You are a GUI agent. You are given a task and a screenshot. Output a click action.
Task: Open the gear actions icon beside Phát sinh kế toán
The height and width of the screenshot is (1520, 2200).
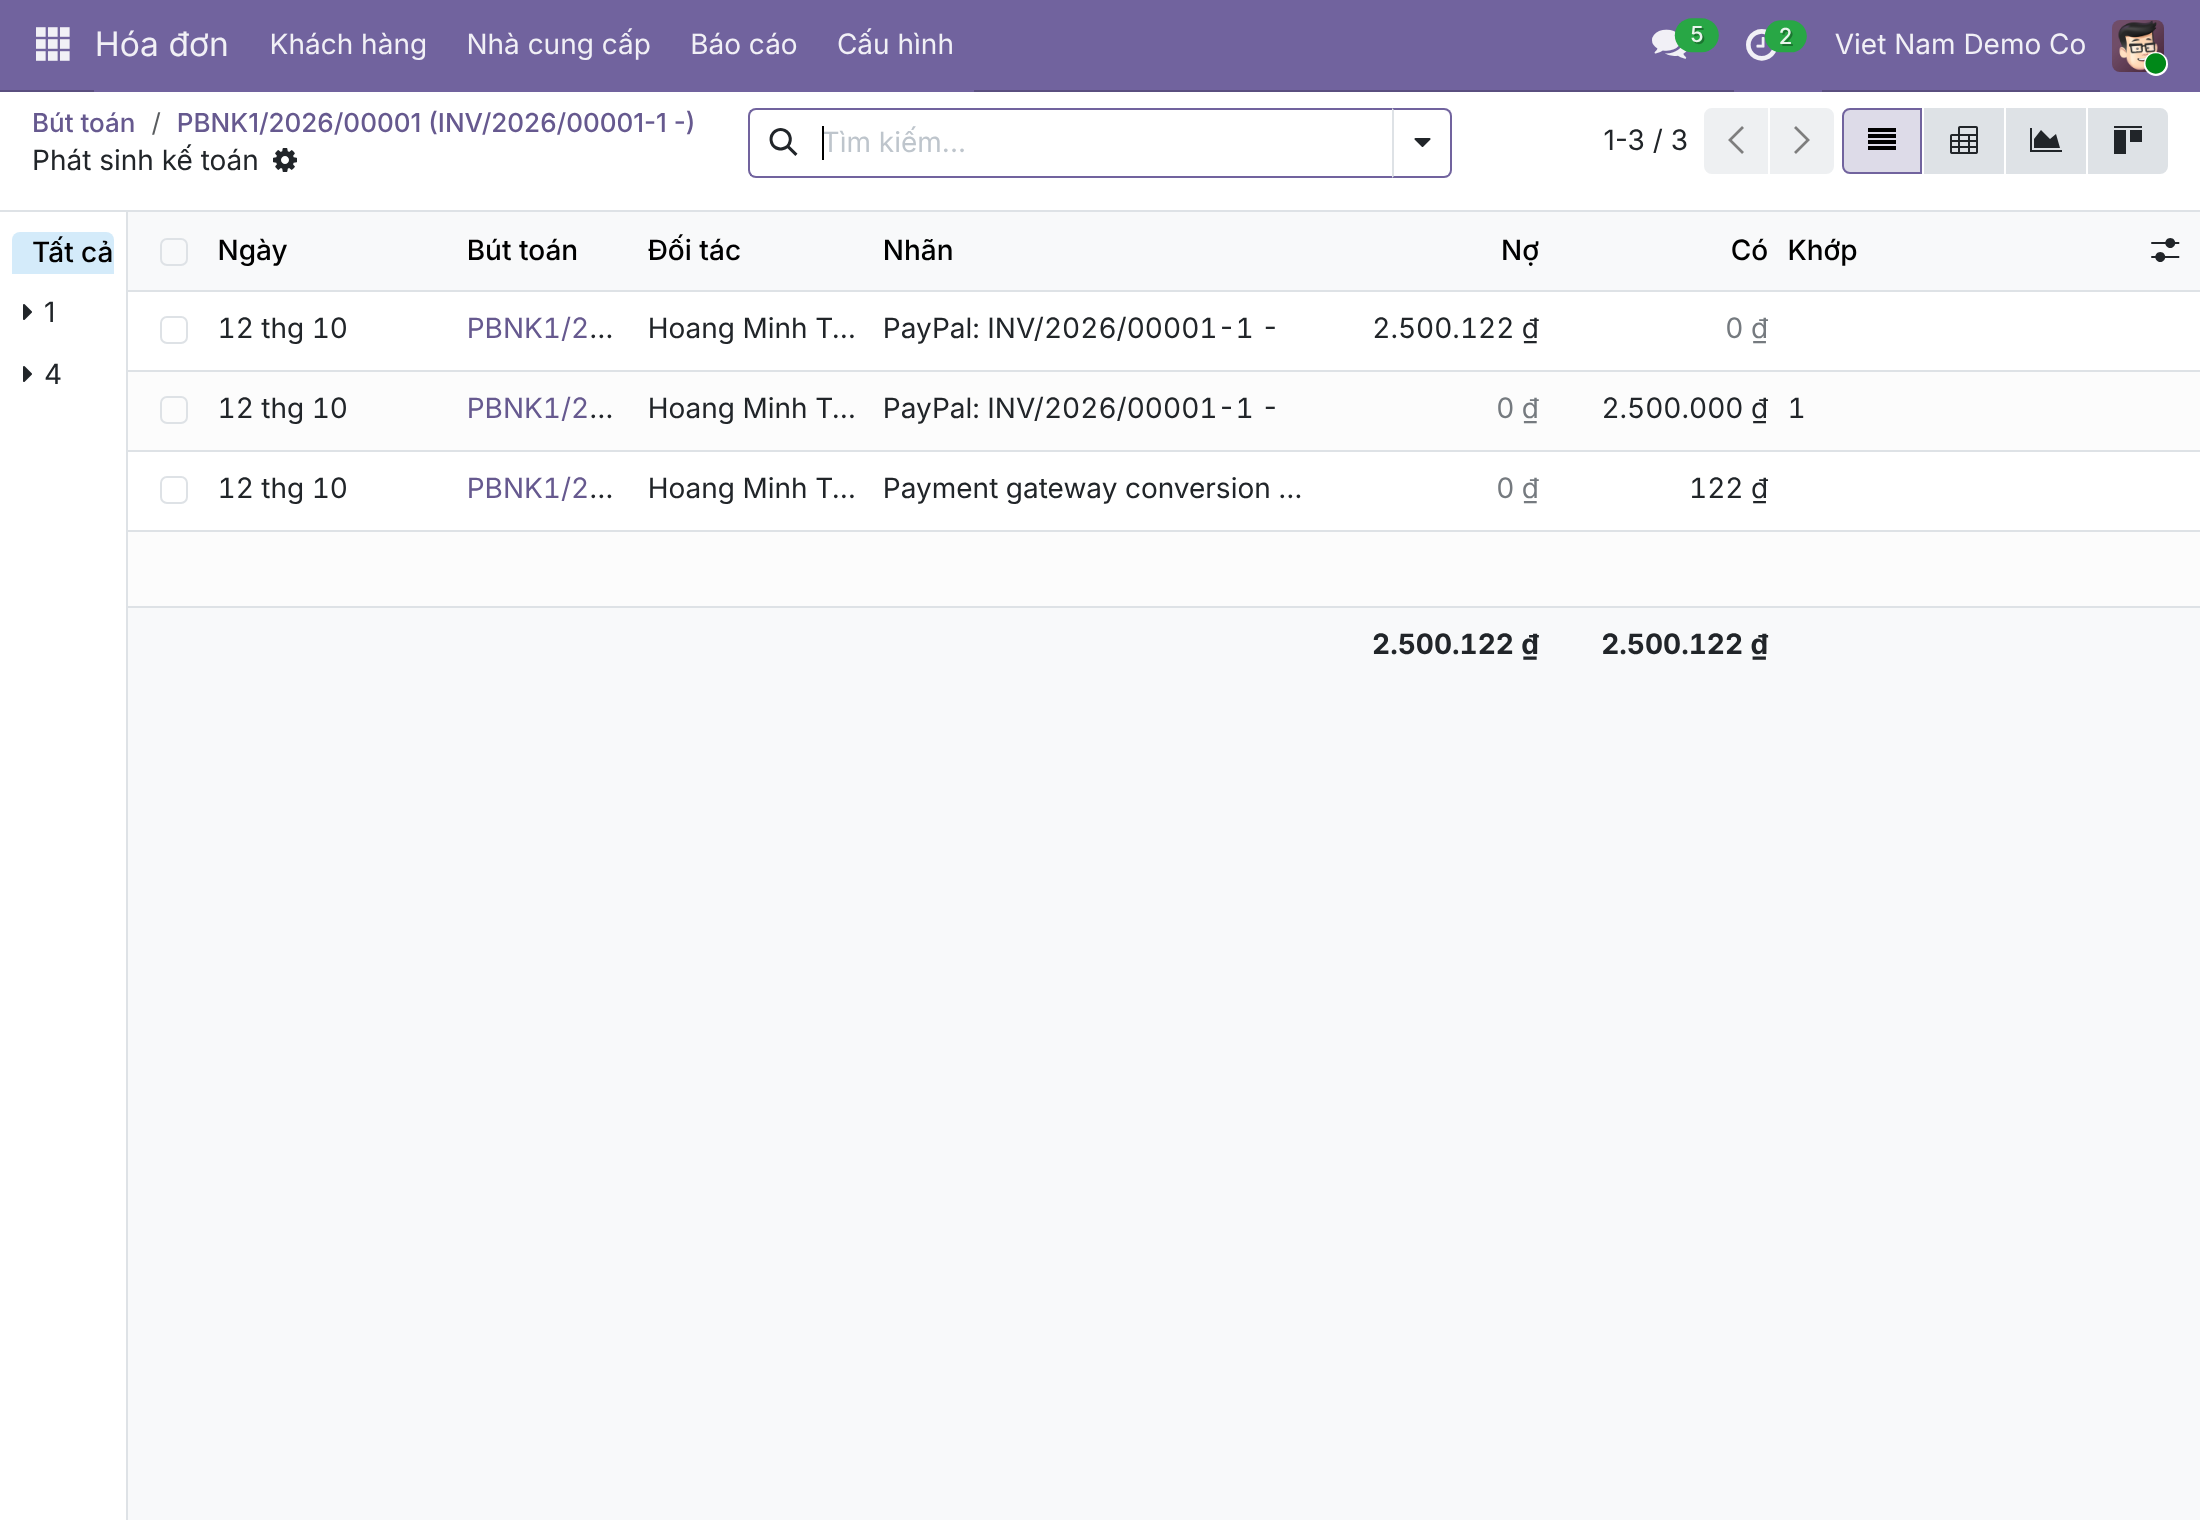285,160
